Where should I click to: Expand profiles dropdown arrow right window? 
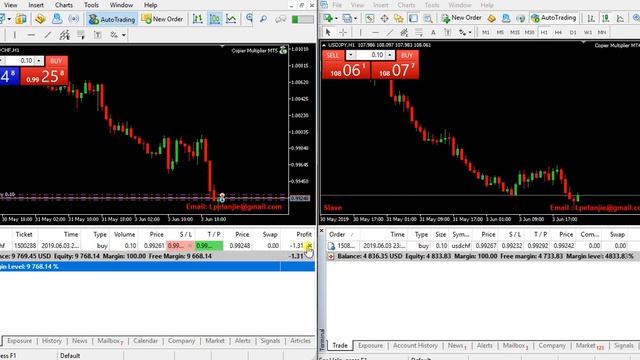[355, 18]
